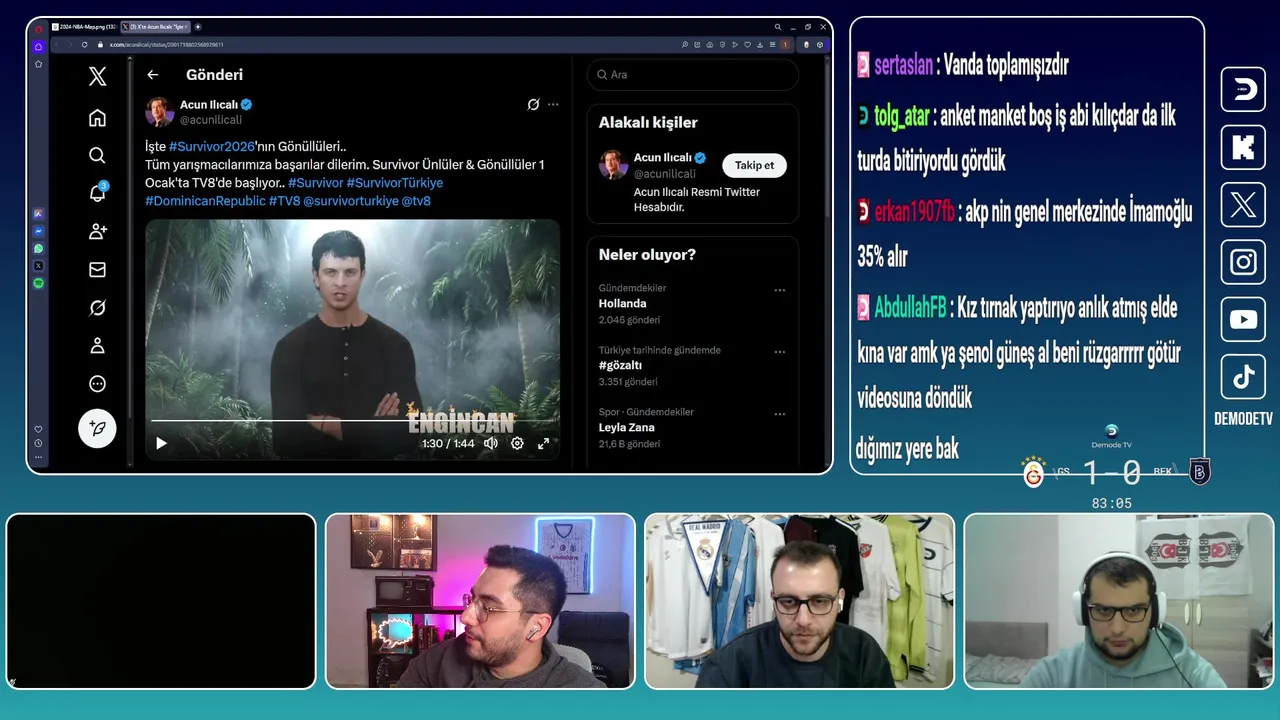The width and height of the screenshot is (1280, 720).
Task: Open the Home icon in X sidebar
Action: coord(97,118)
